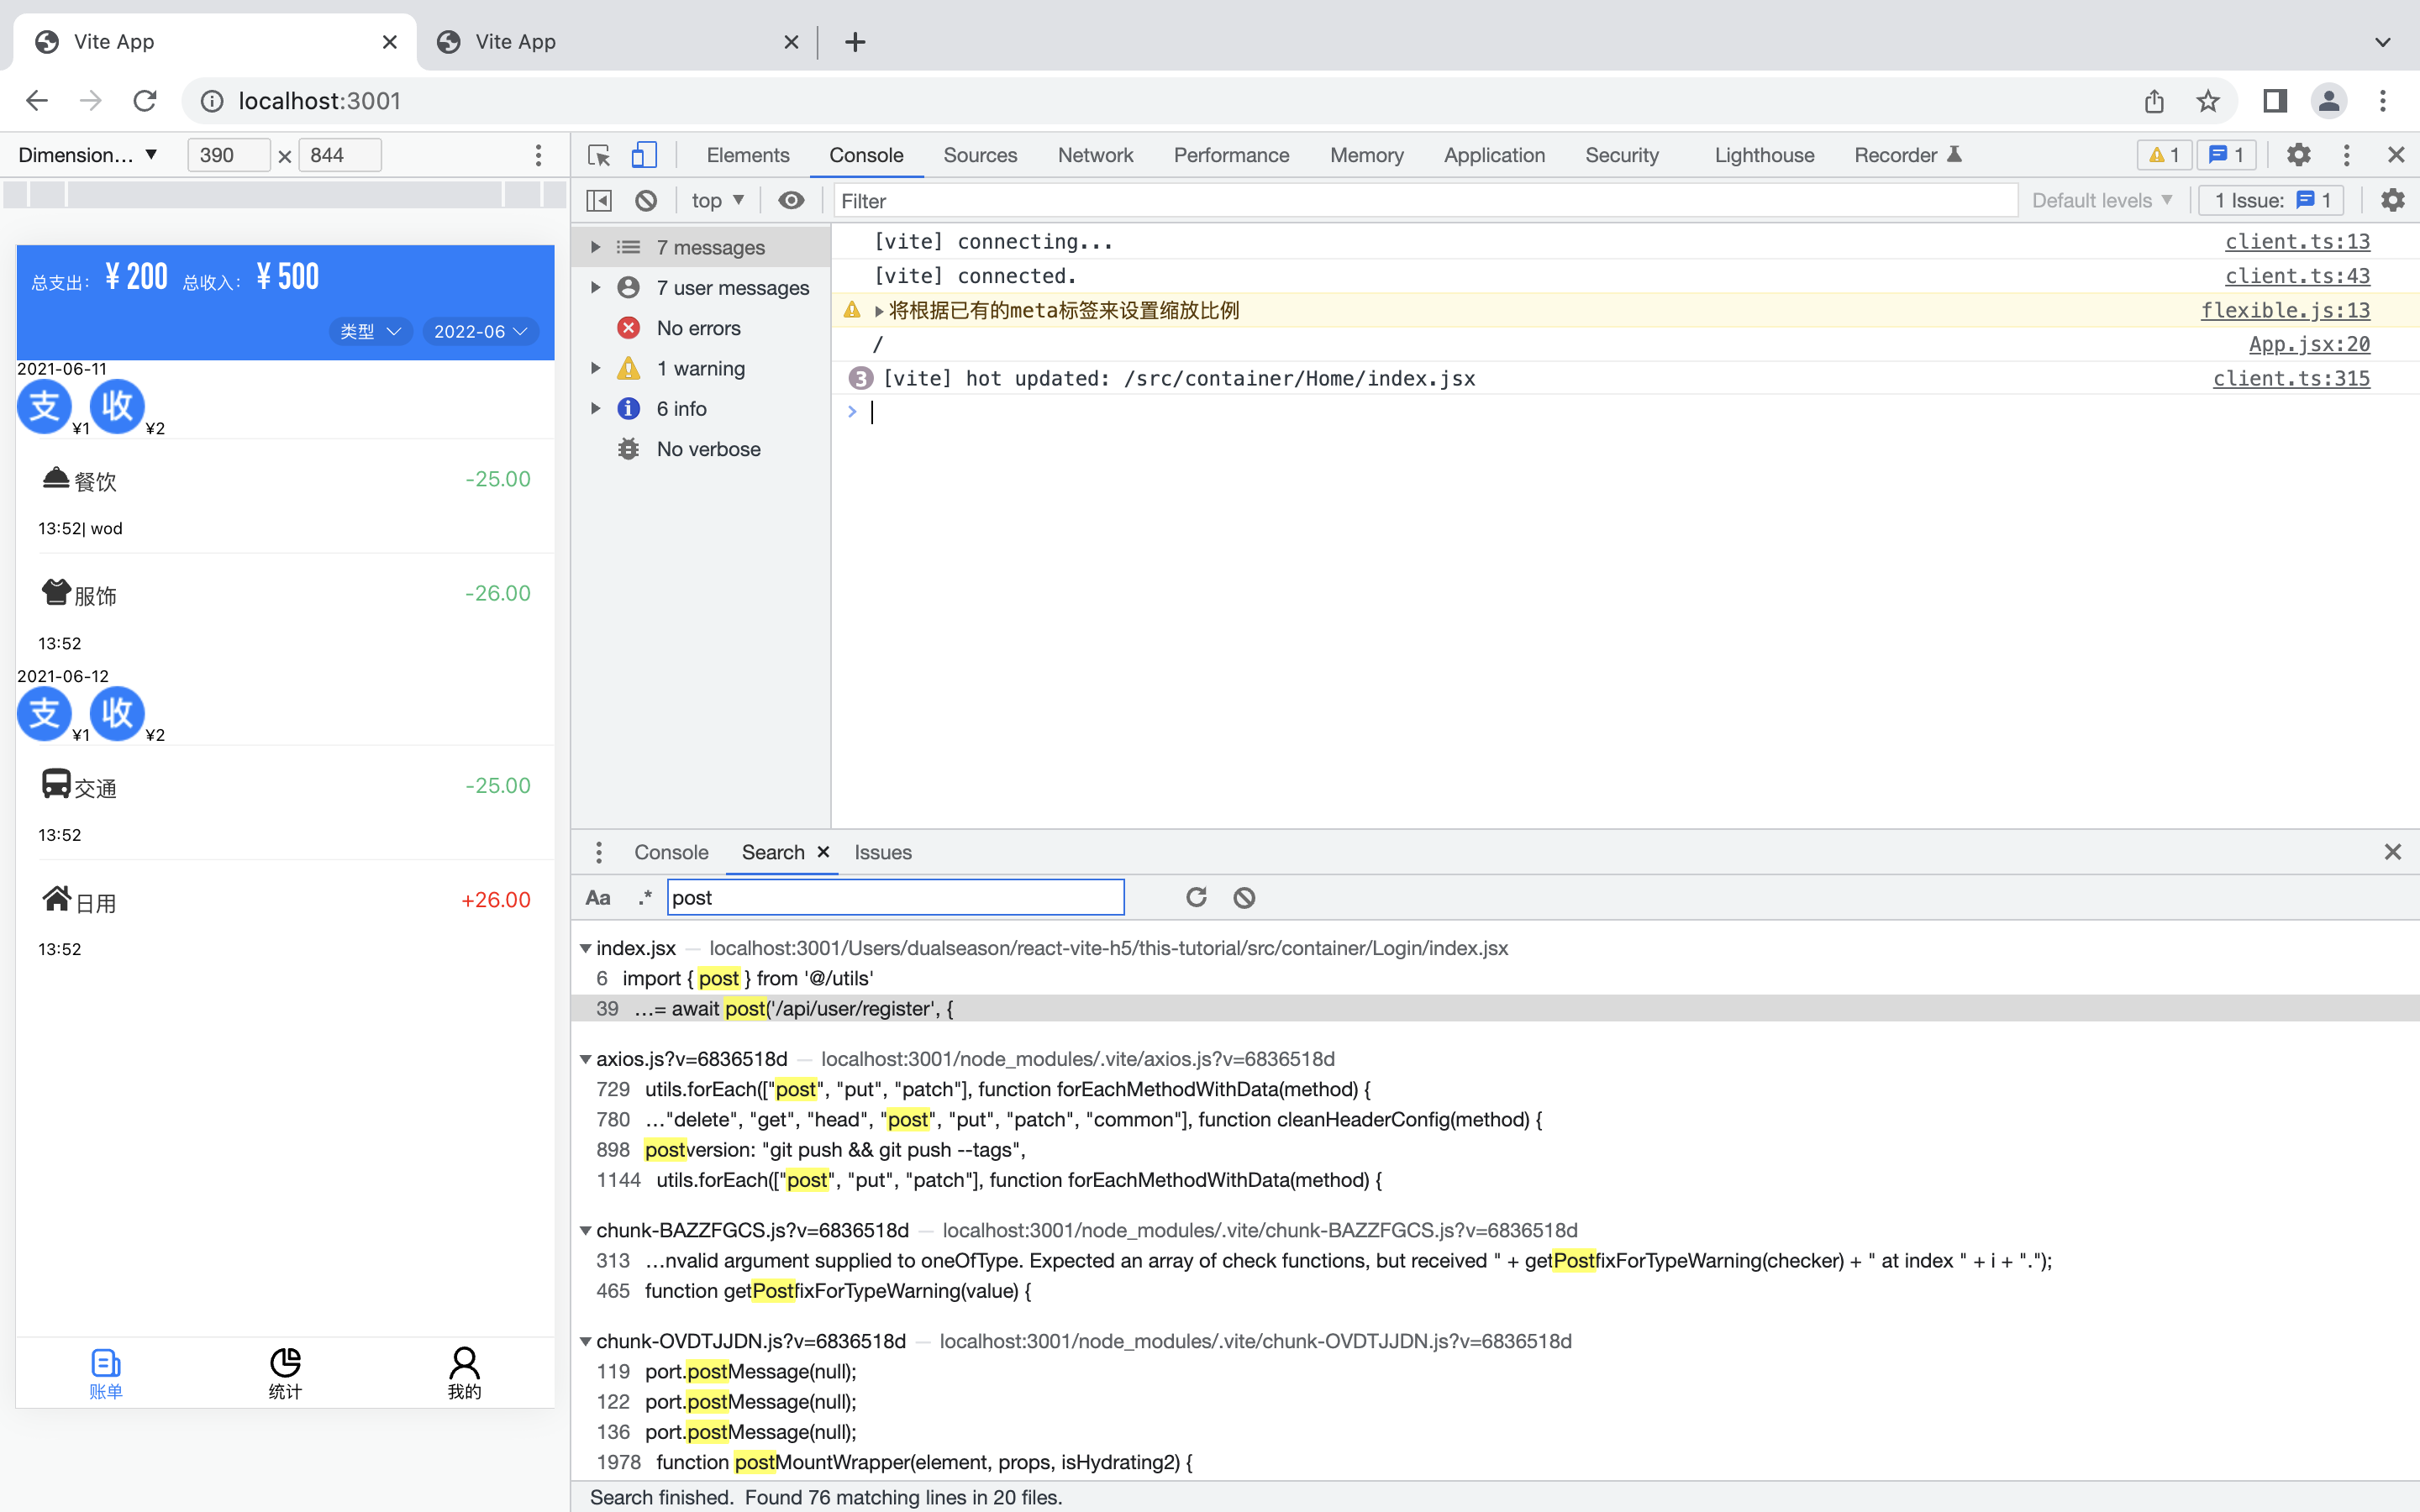Open the Default levels dropdown

[x=2102, y=200]
